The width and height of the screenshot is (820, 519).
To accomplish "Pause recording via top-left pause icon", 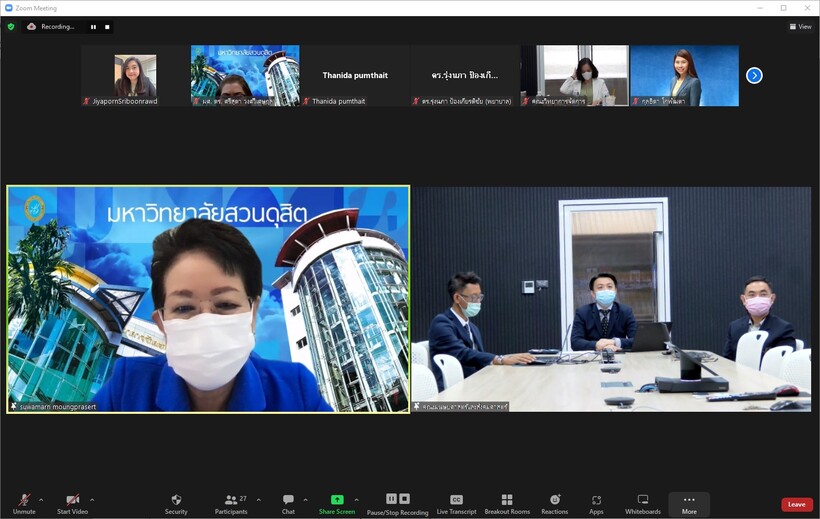I will [93, 27].
